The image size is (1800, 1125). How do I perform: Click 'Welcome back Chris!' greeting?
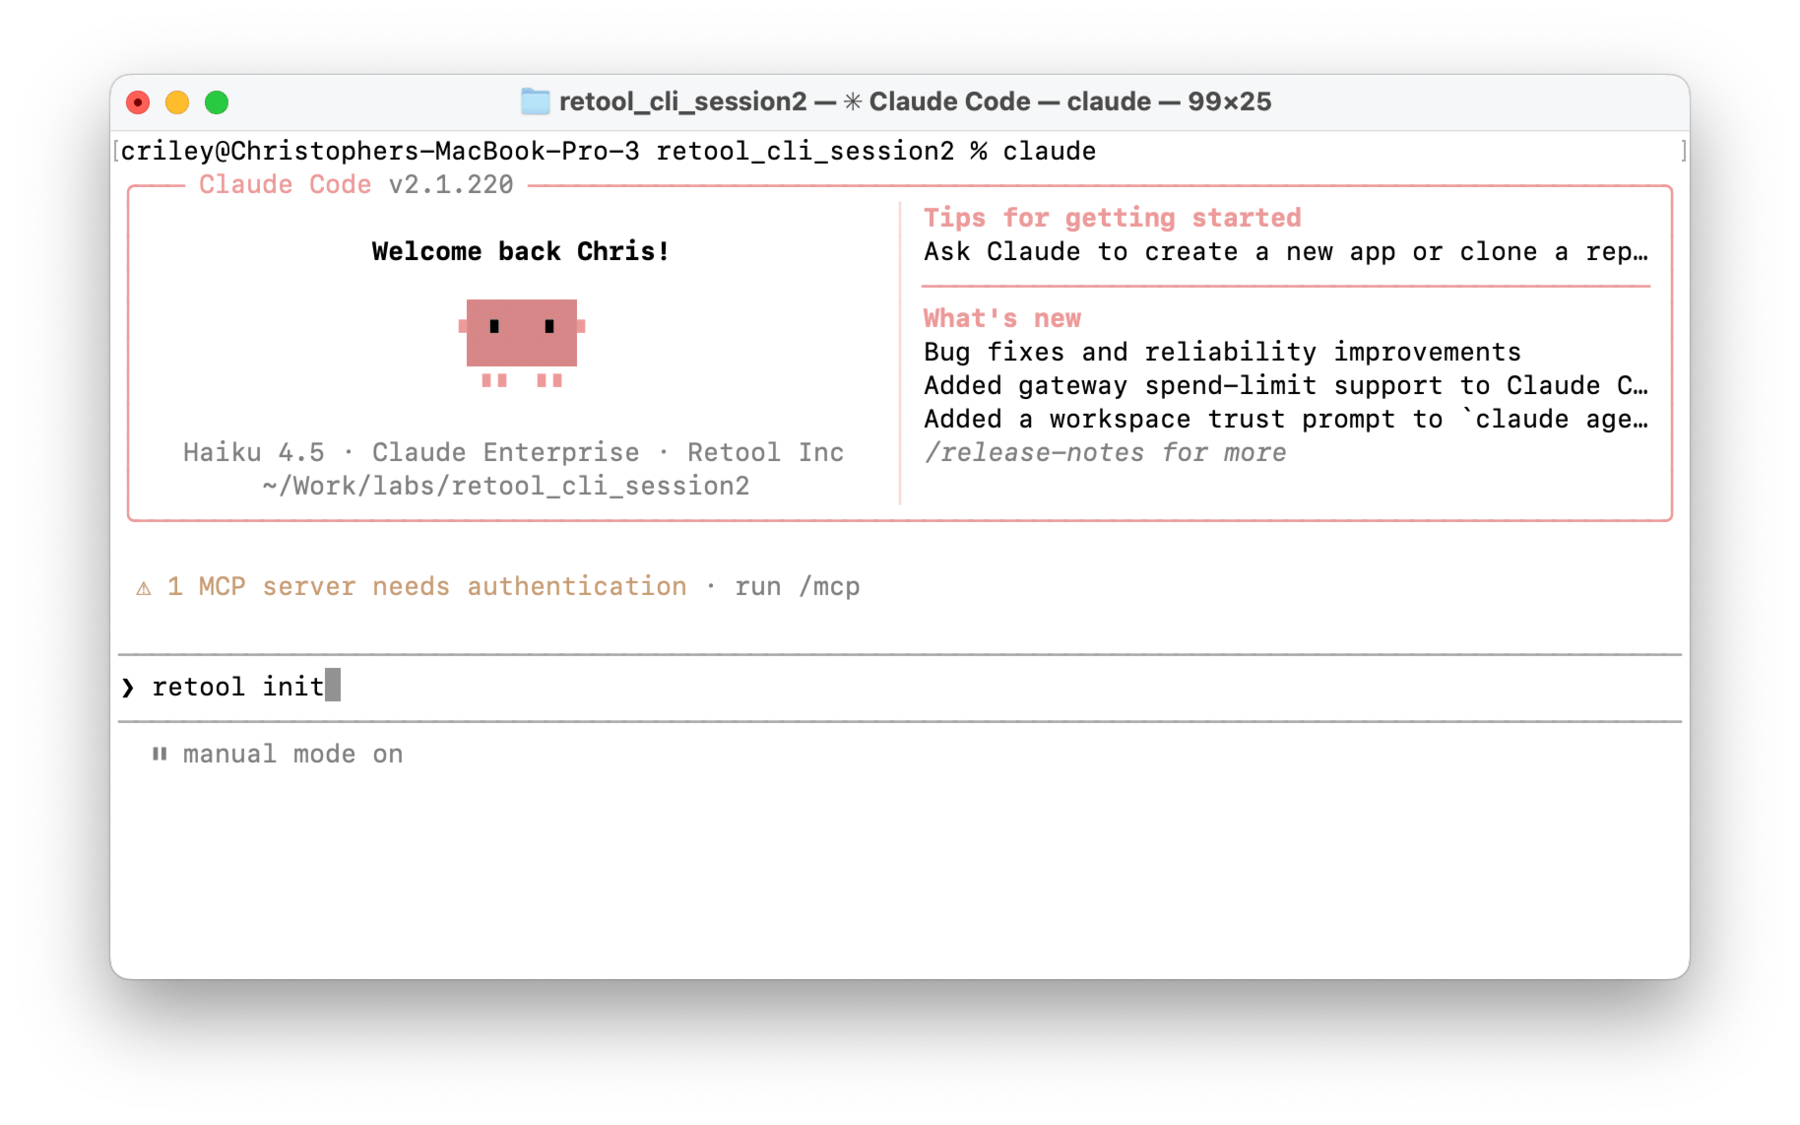coord(521,251)
